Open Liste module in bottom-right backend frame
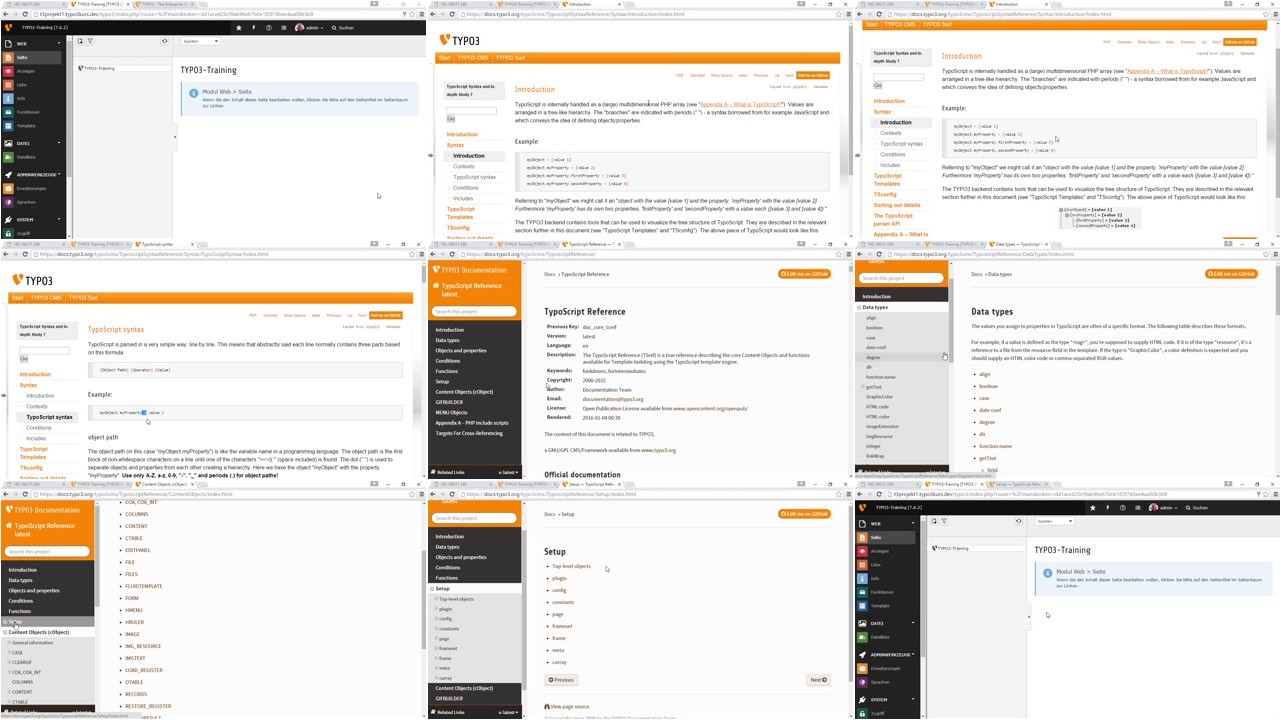Image resolution: width=1281 pixels, height=720 pixels. click(x=887, y=565)
